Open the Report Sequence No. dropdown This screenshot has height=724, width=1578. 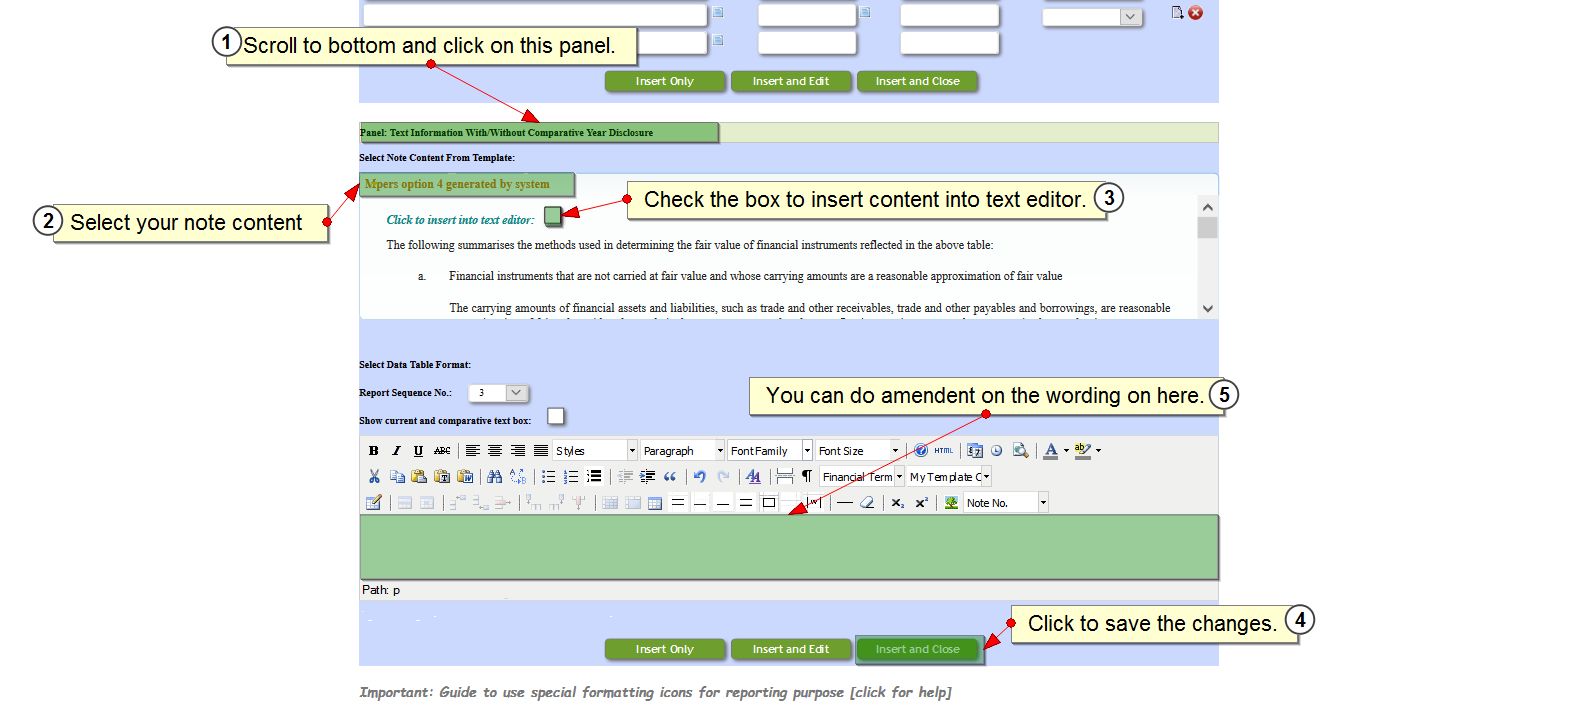(516, 393)
